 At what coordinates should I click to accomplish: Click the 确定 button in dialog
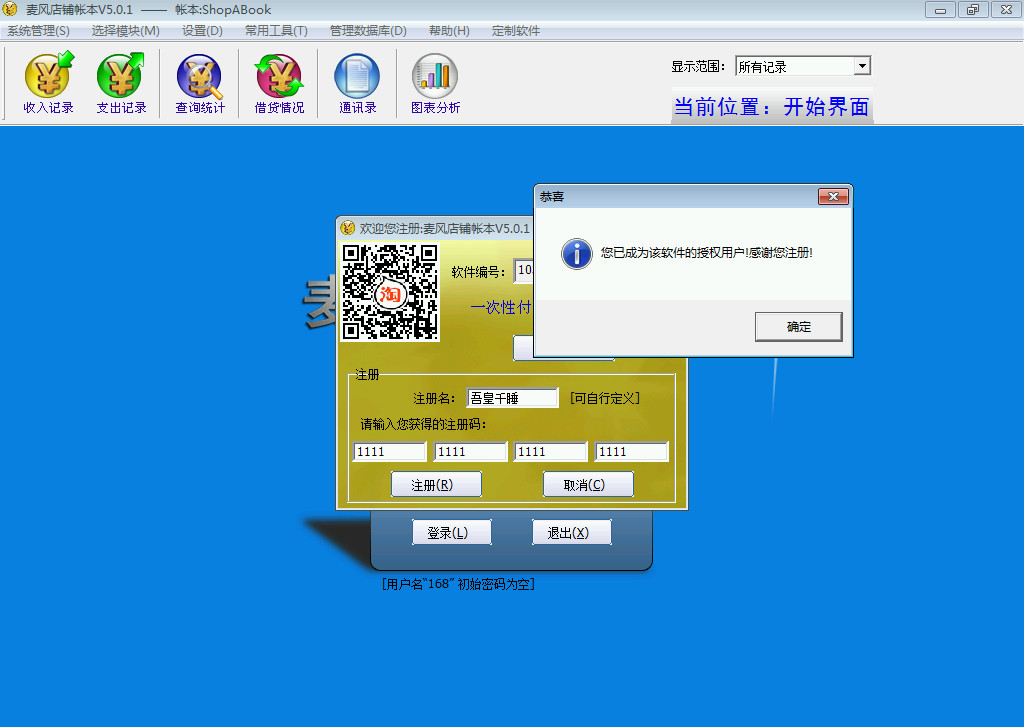798,327
